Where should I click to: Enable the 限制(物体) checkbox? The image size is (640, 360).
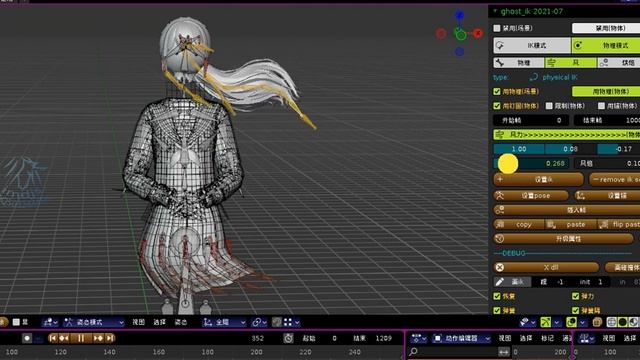(x=549, y=106)
